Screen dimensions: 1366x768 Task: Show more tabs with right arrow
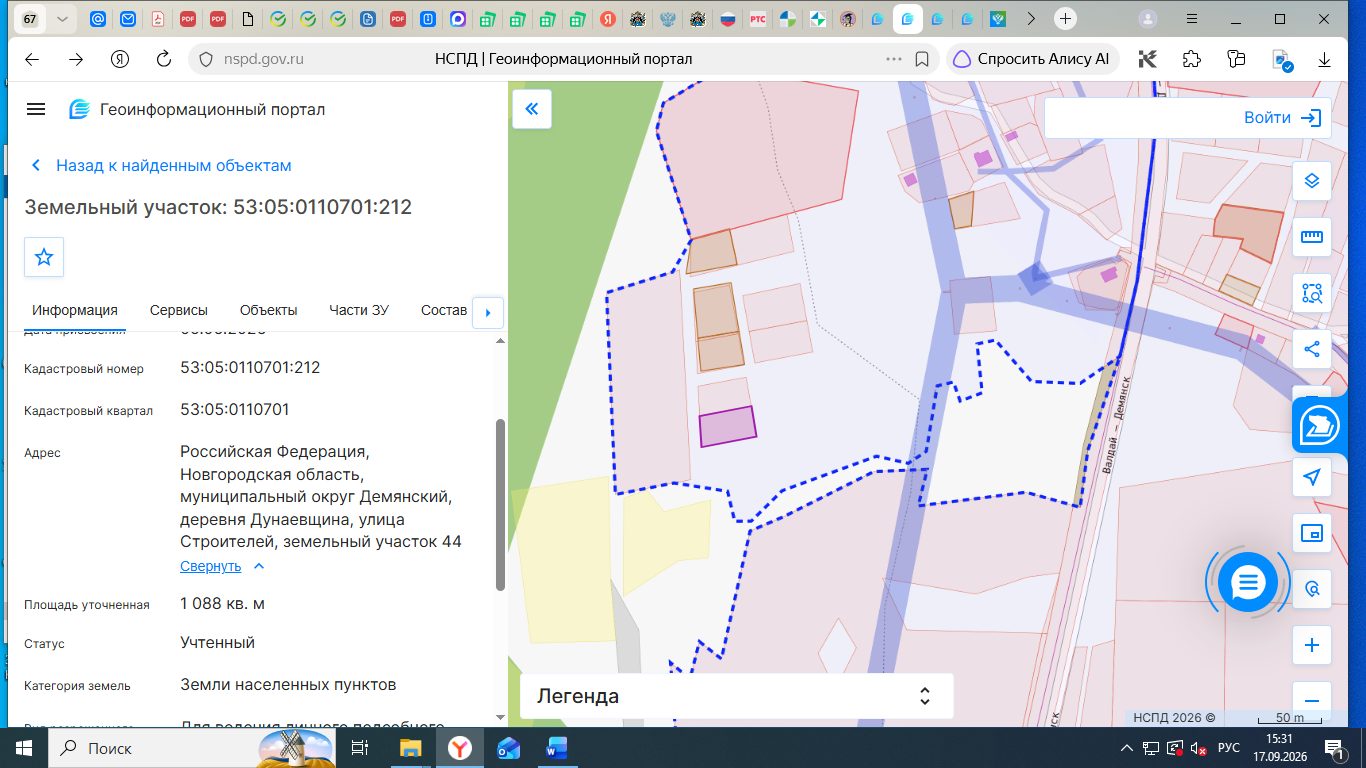pyautogui.click(x=488, y=312)
